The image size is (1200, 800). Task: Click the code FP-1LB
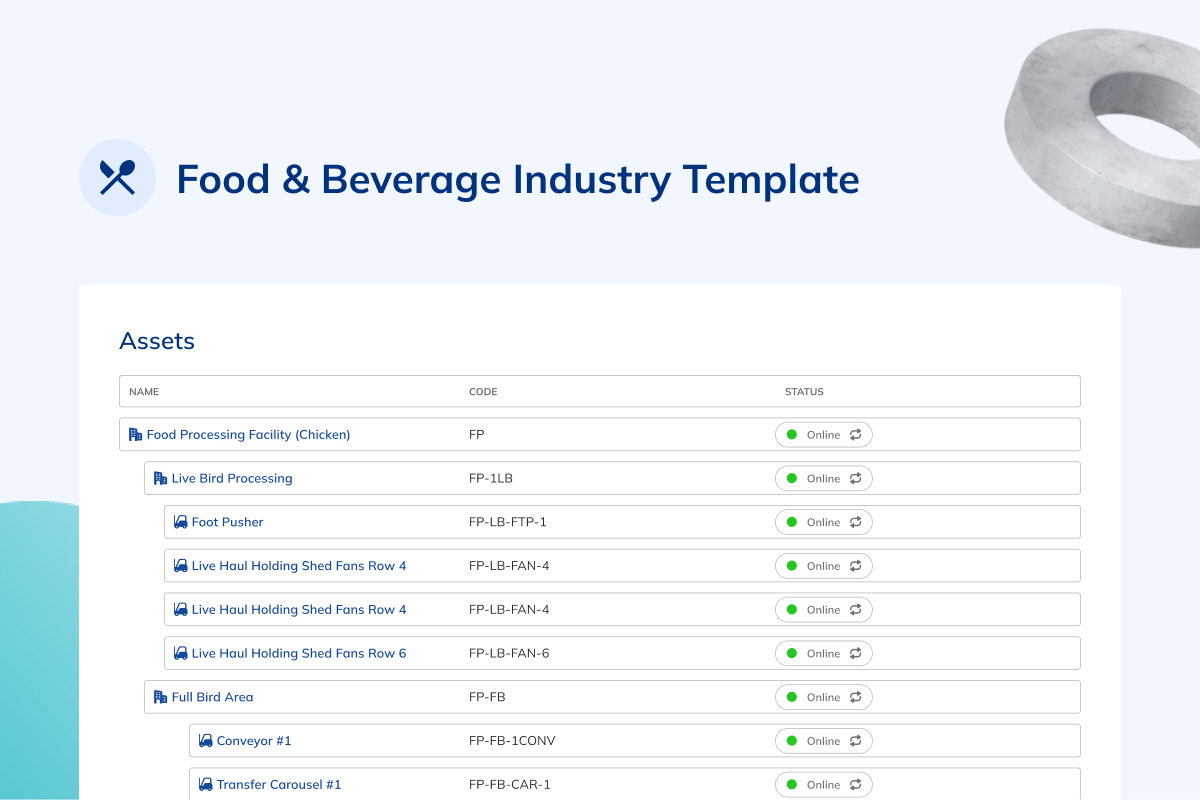491,479
